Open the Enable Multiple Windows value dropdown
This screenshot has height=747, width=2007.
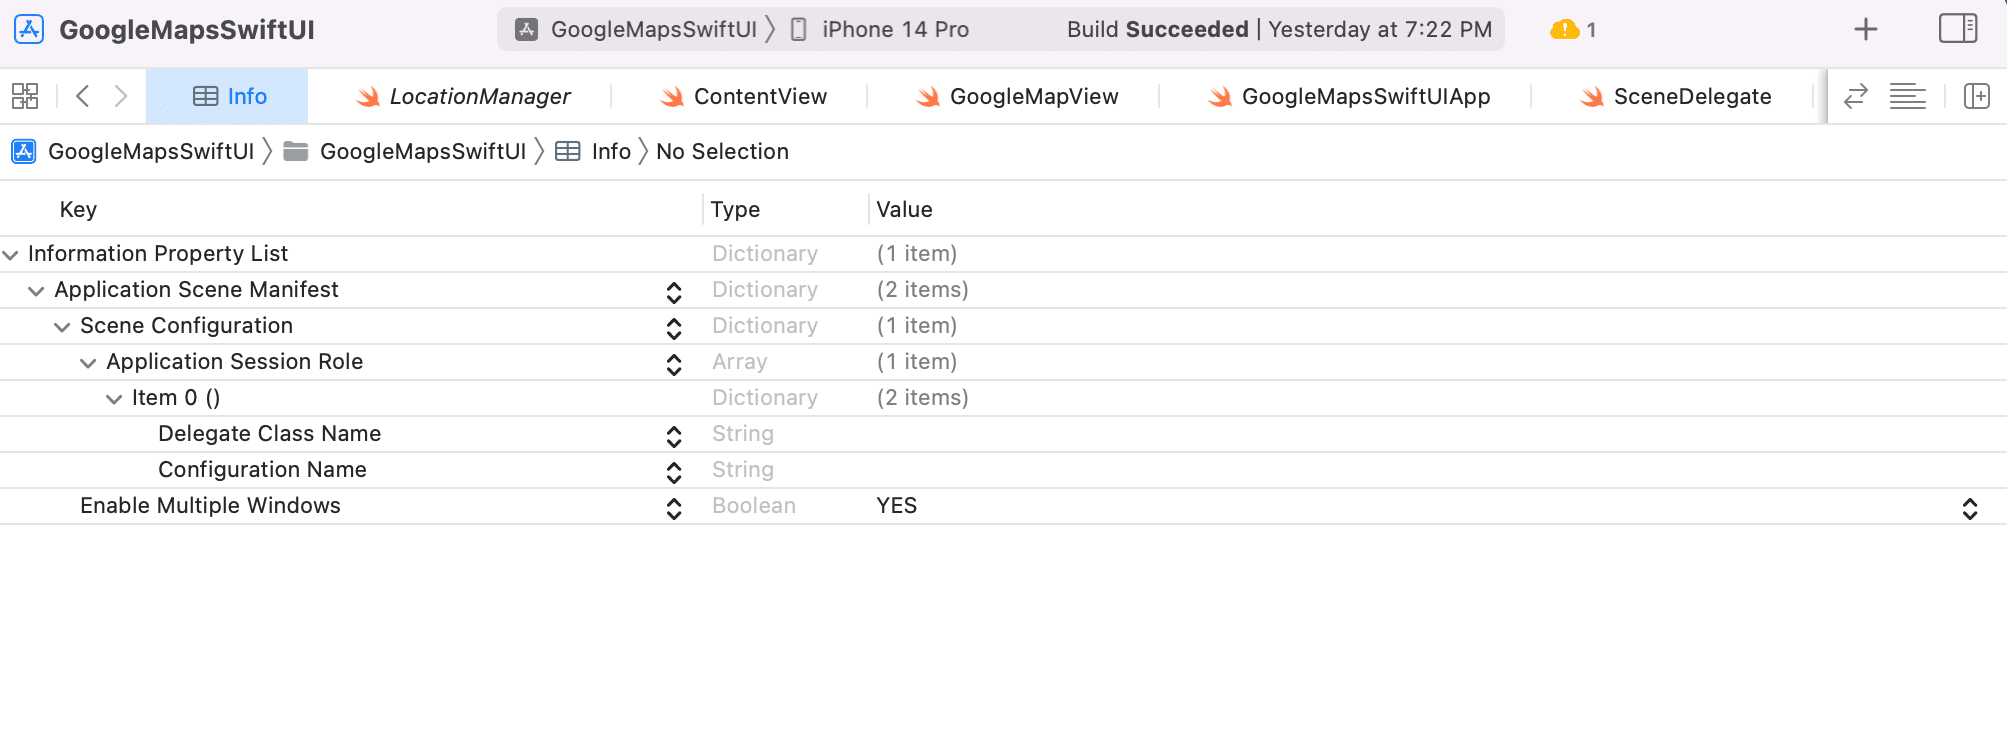[1969, 507]
